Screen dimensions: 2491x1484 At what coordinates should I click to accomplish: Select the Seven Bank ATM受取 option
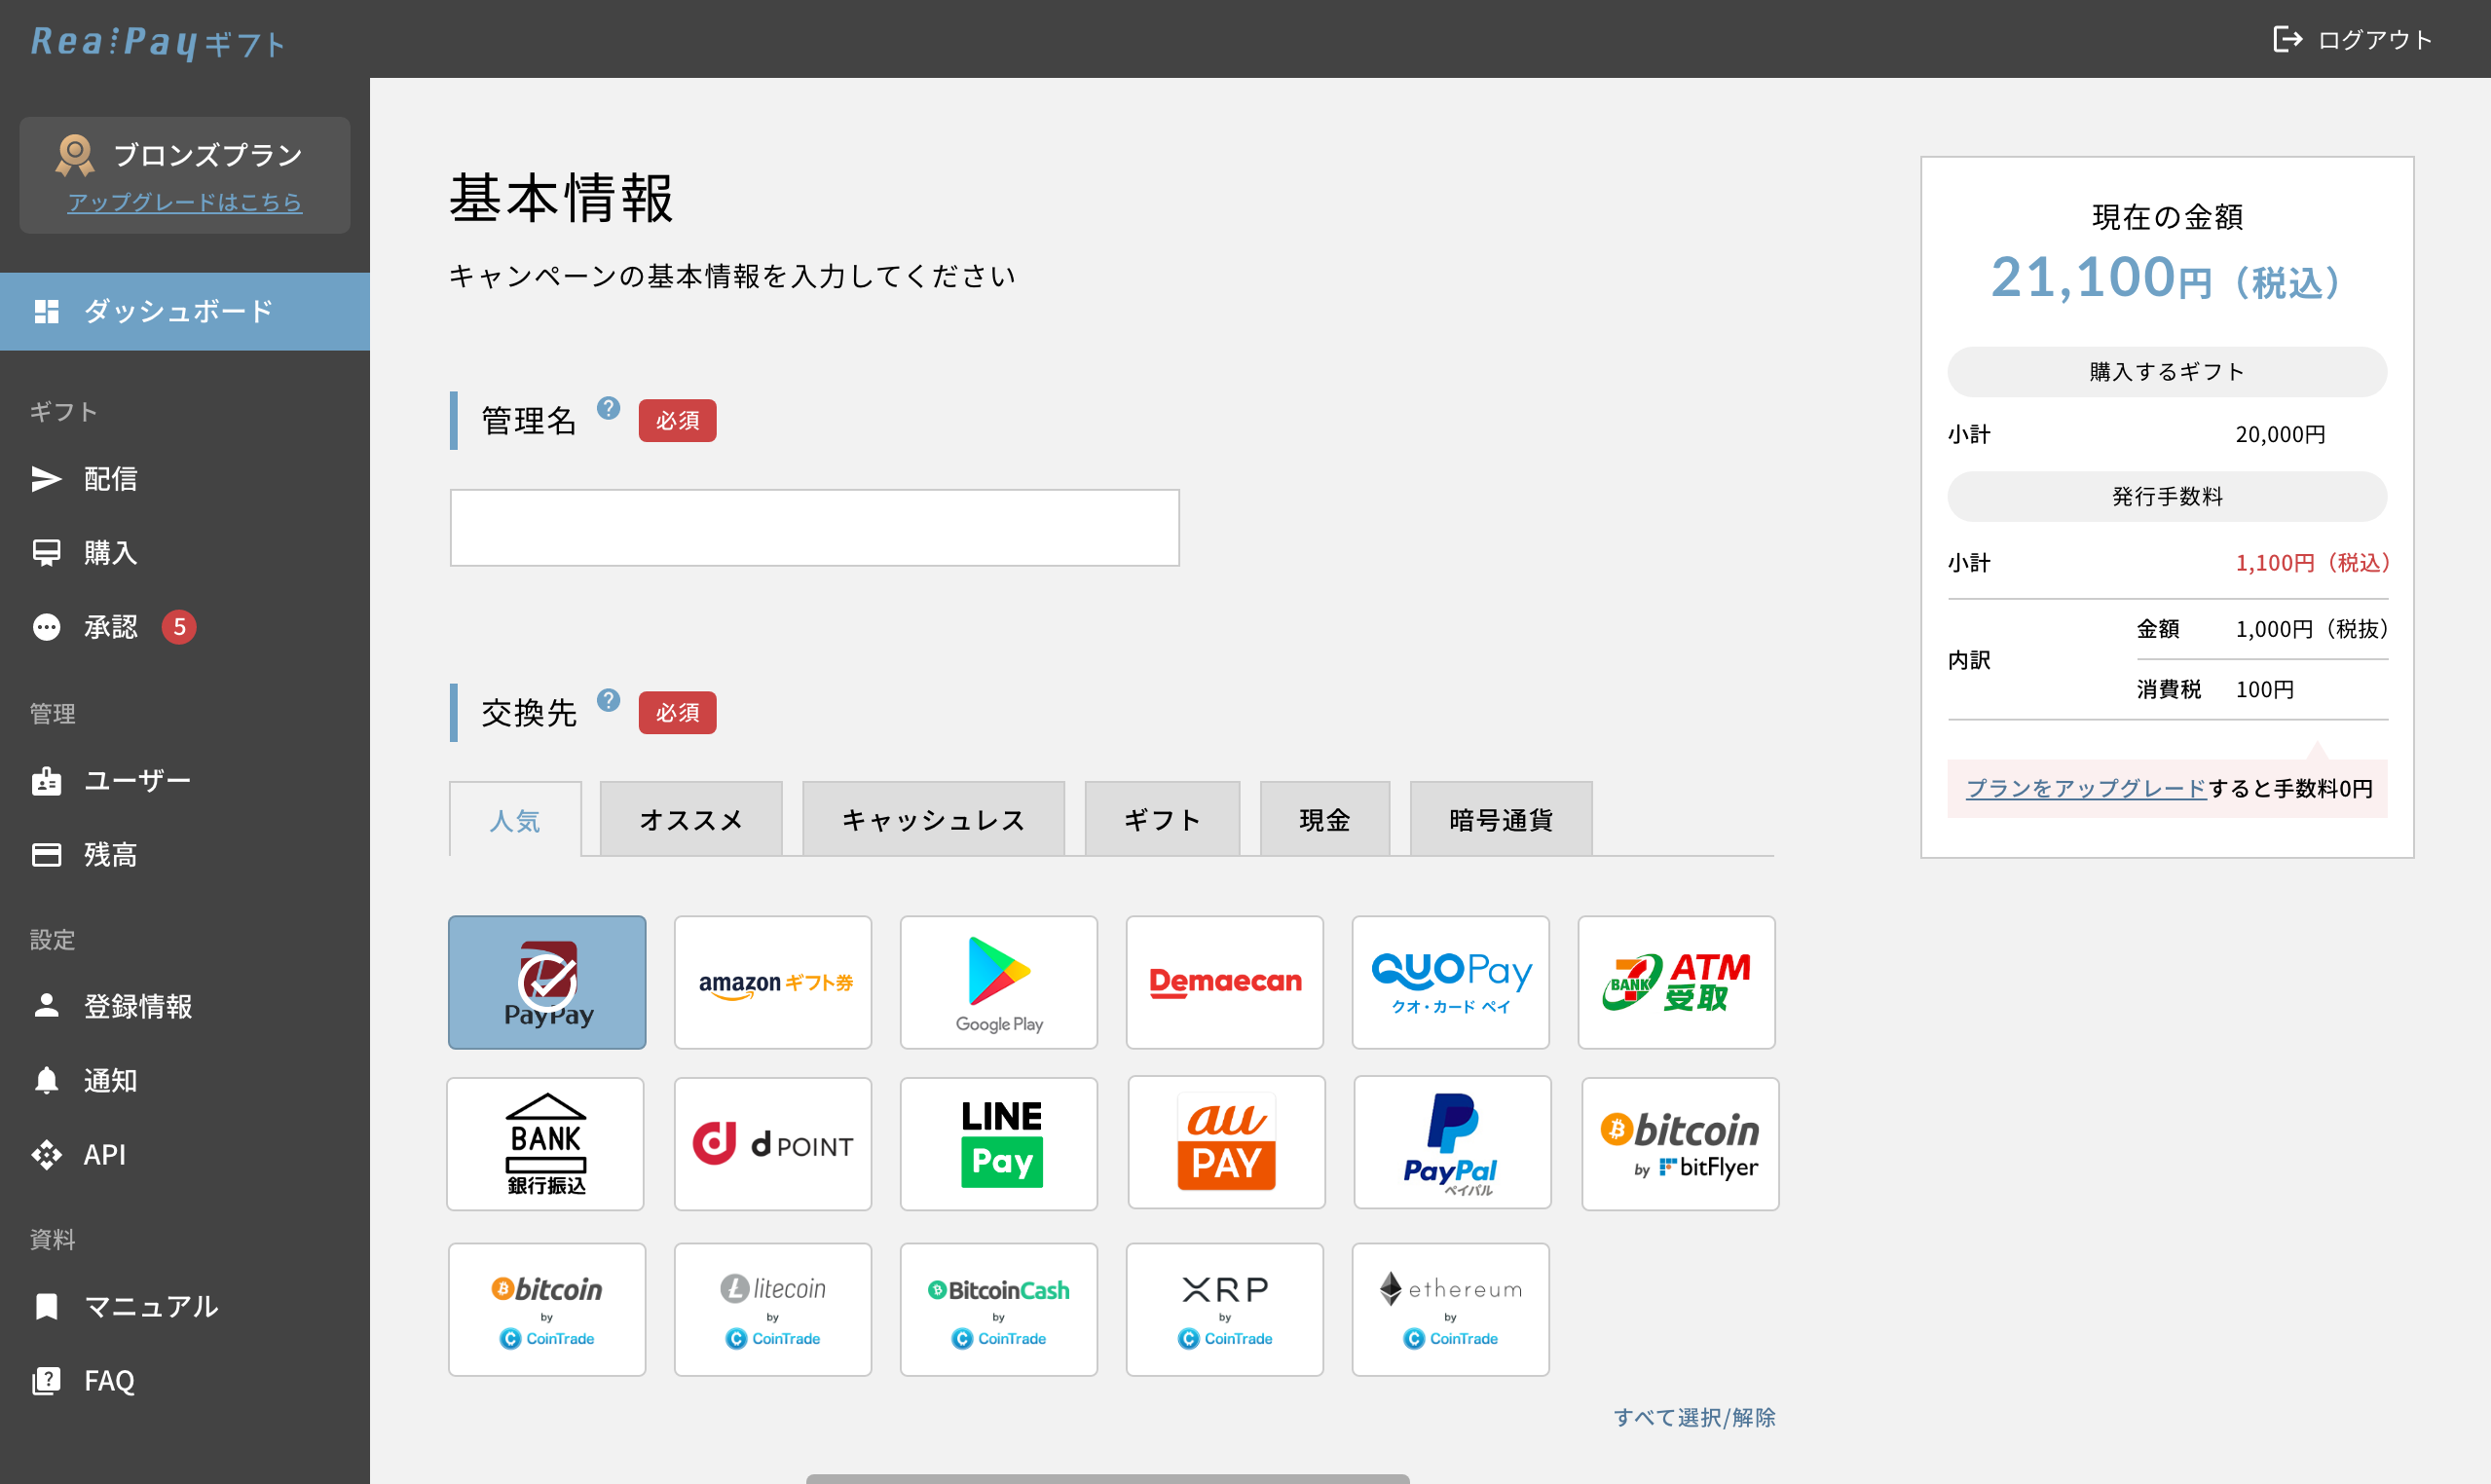[1677, 982]
